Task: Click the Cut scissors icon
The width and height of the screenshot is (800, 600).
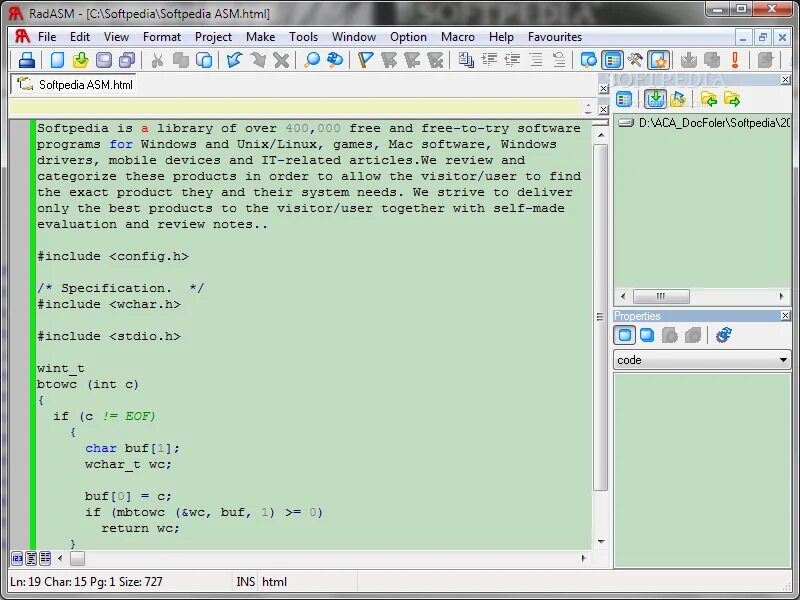Action: pos(158,60)
